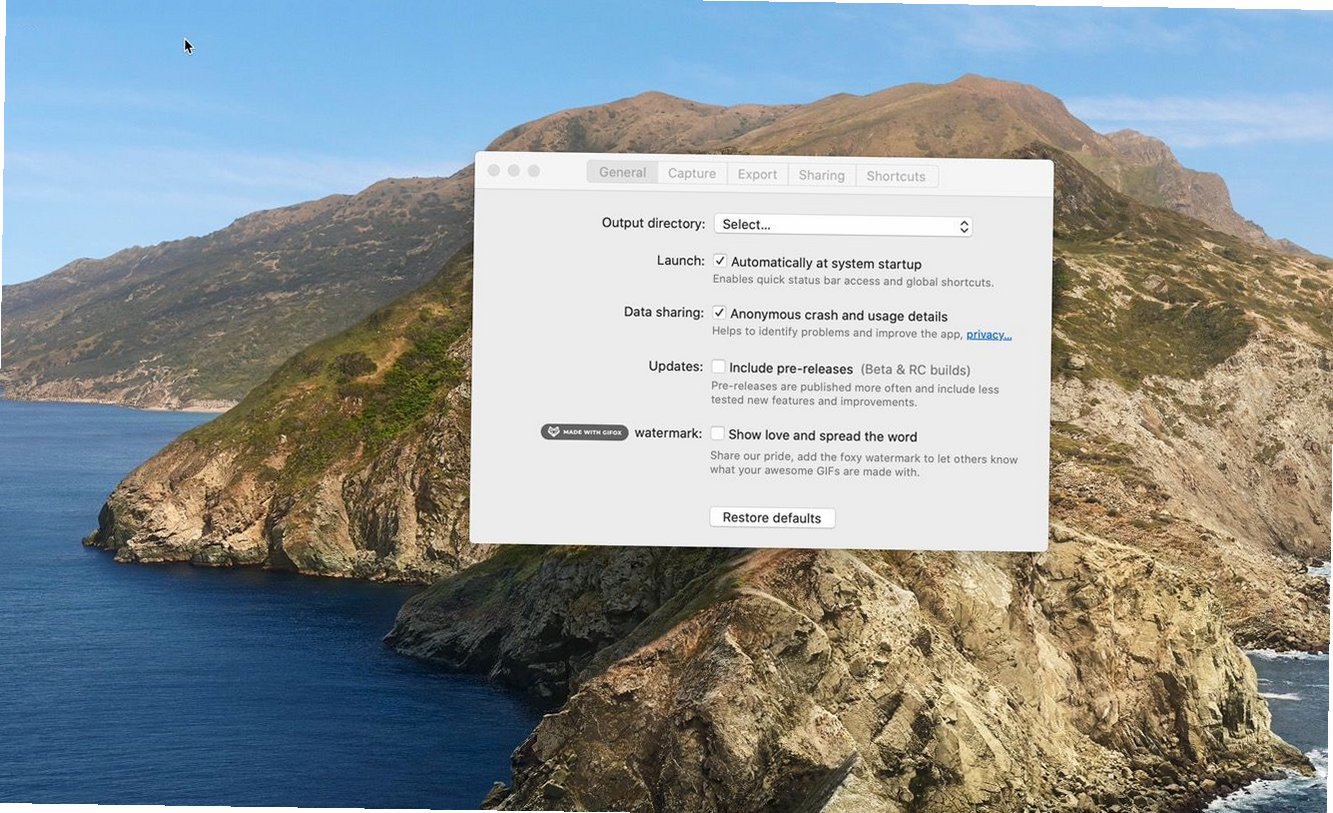
Task: Tick Show love and spread the word
Action: point(717,434)
